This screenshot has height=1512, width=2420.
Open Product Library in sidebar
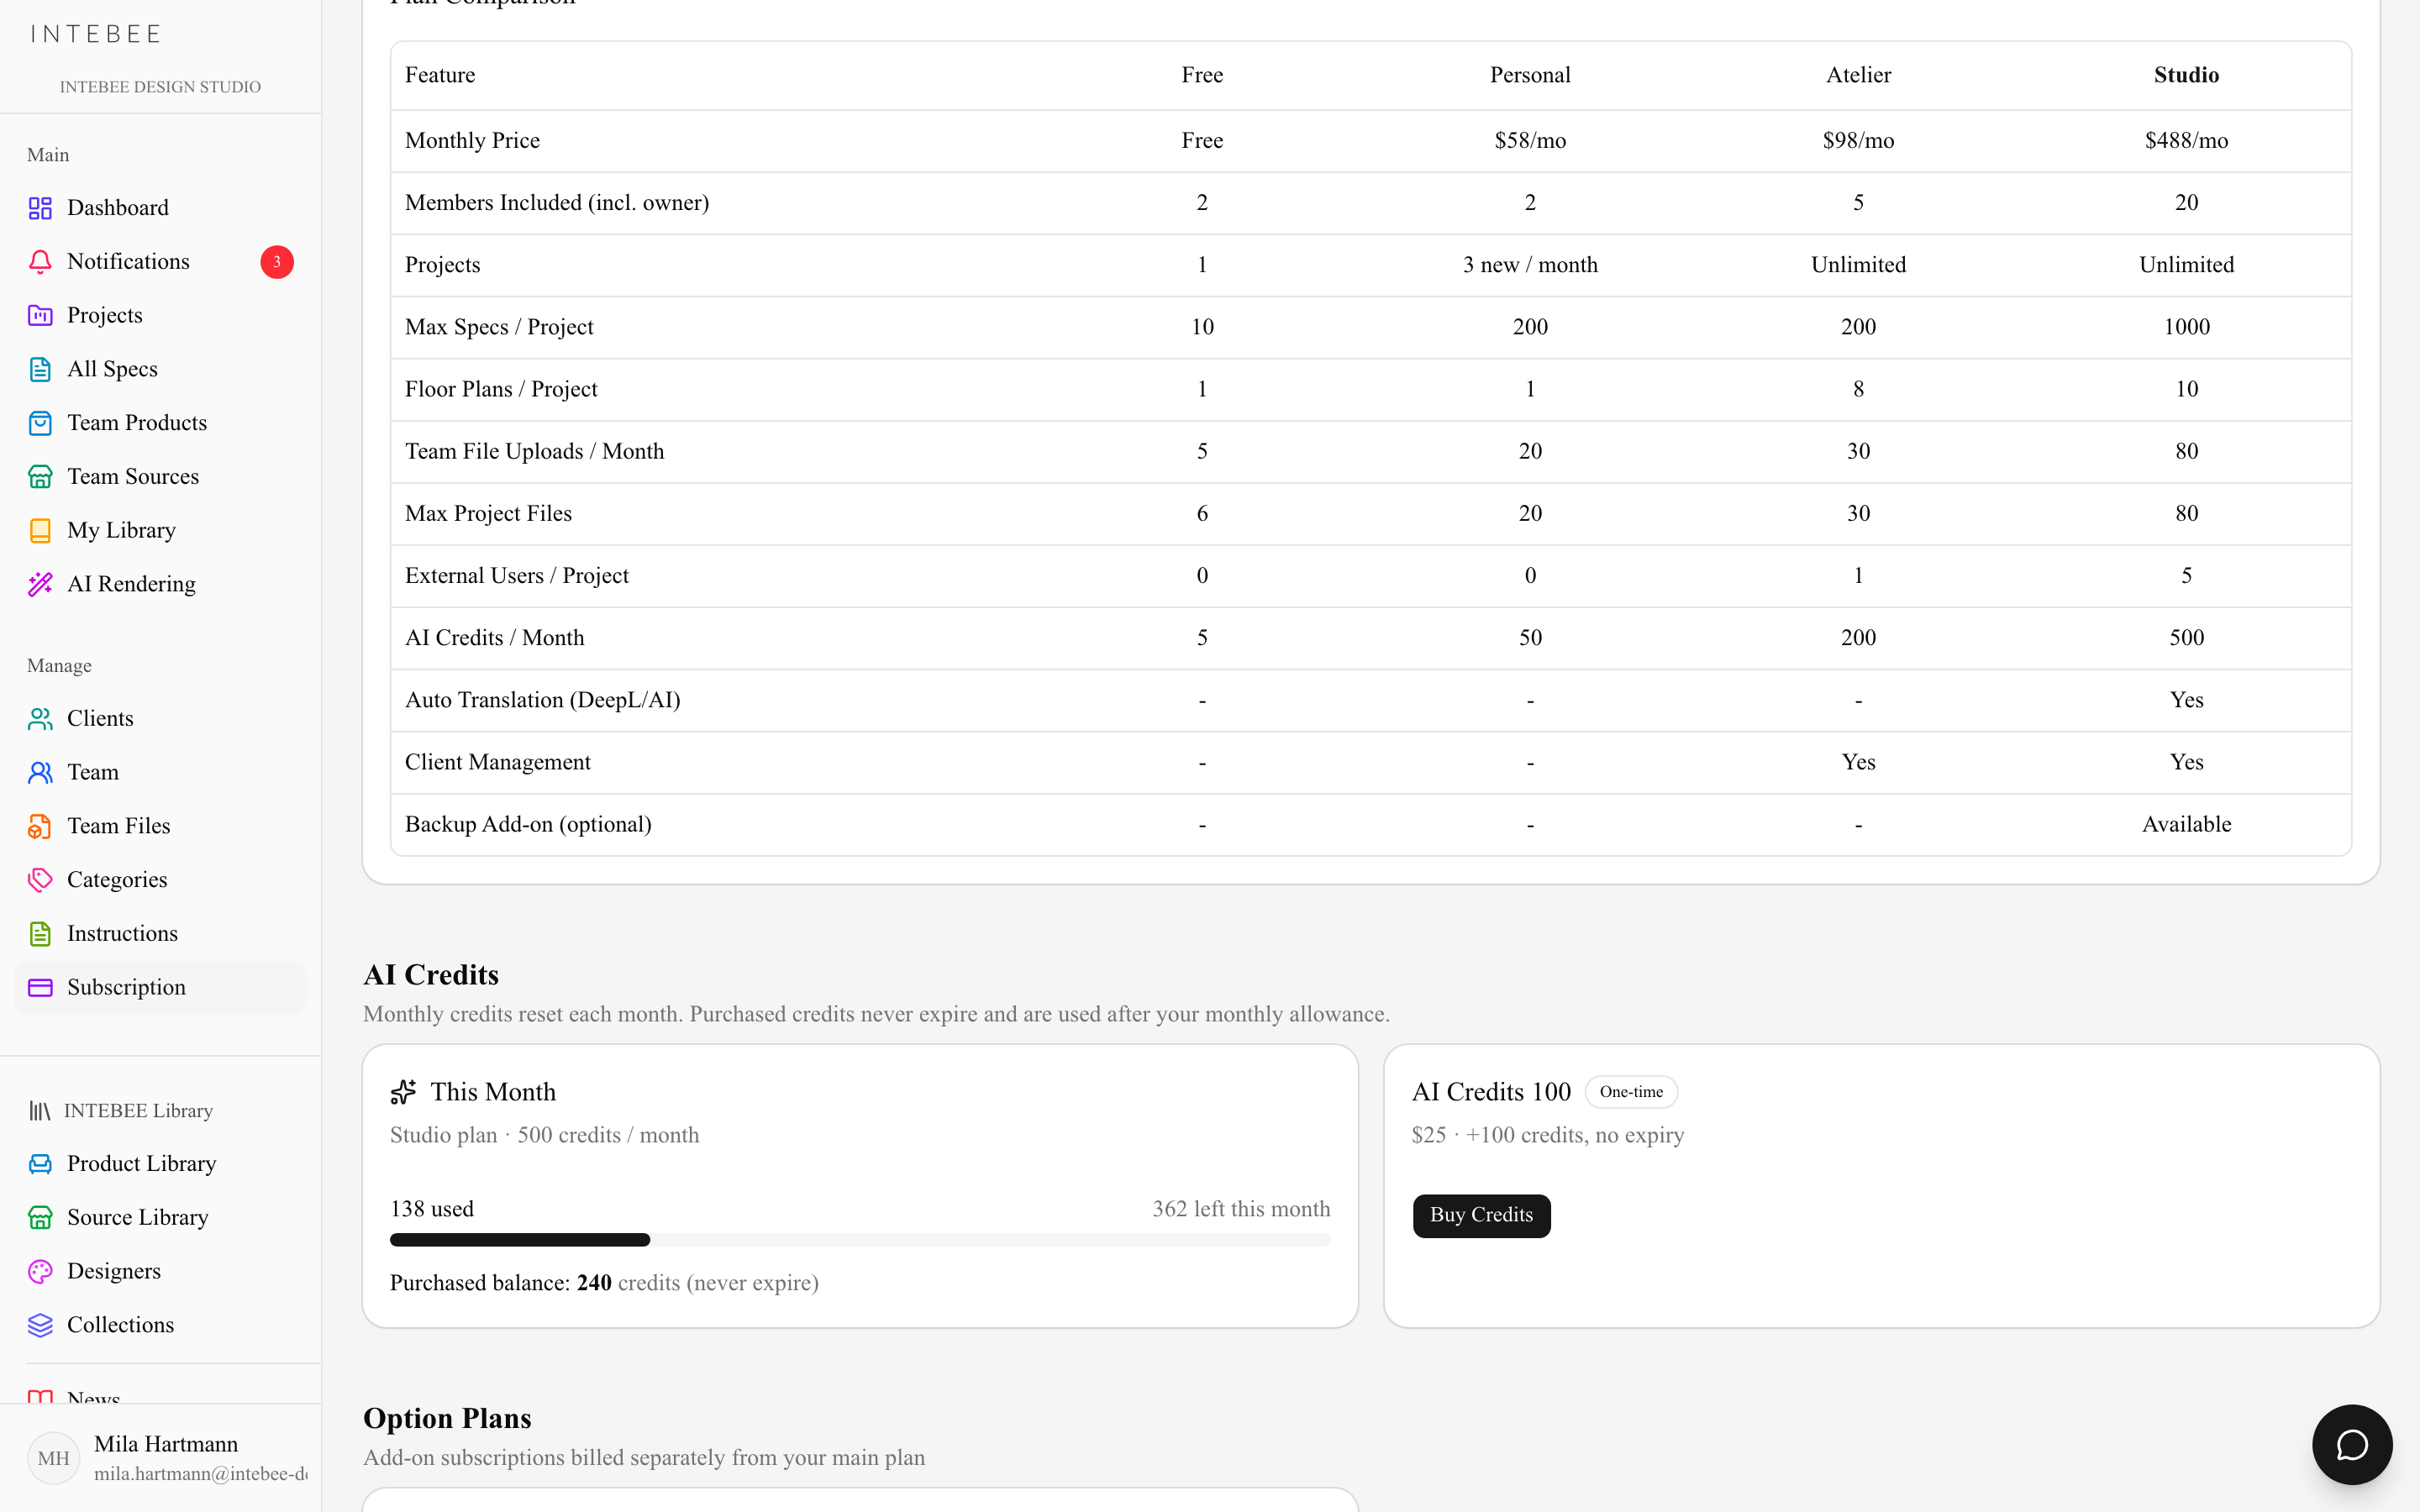[160, 1164]
